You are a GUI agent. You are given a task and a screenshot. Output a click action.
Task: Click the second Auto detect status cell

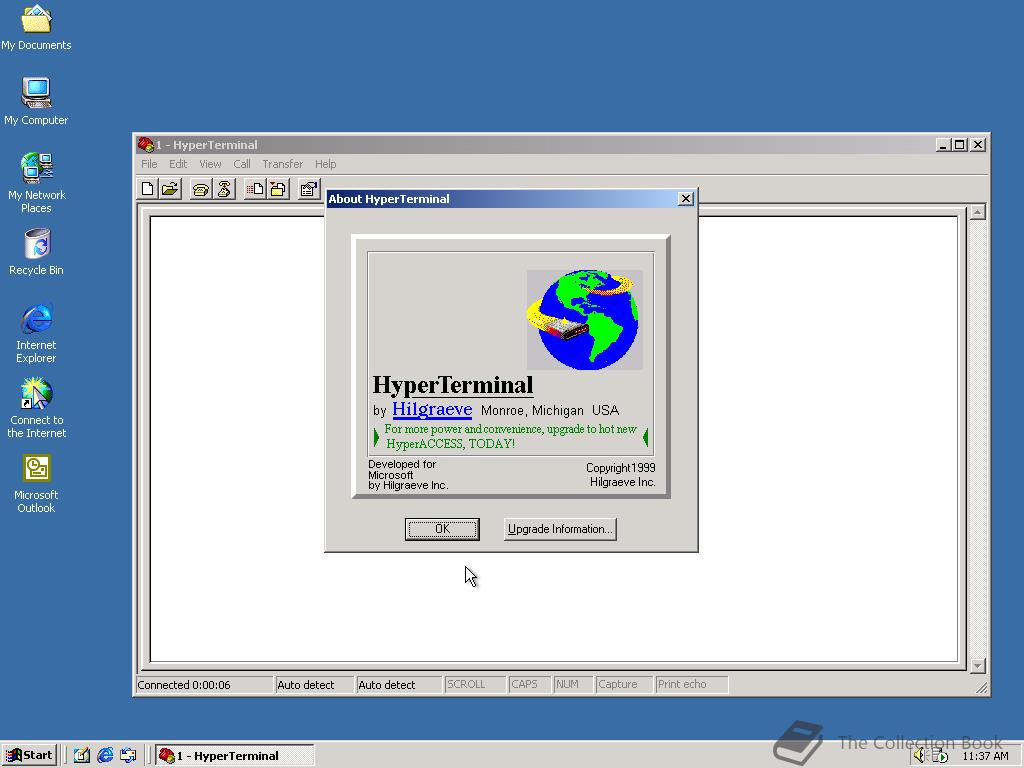[x=399, y=684]
